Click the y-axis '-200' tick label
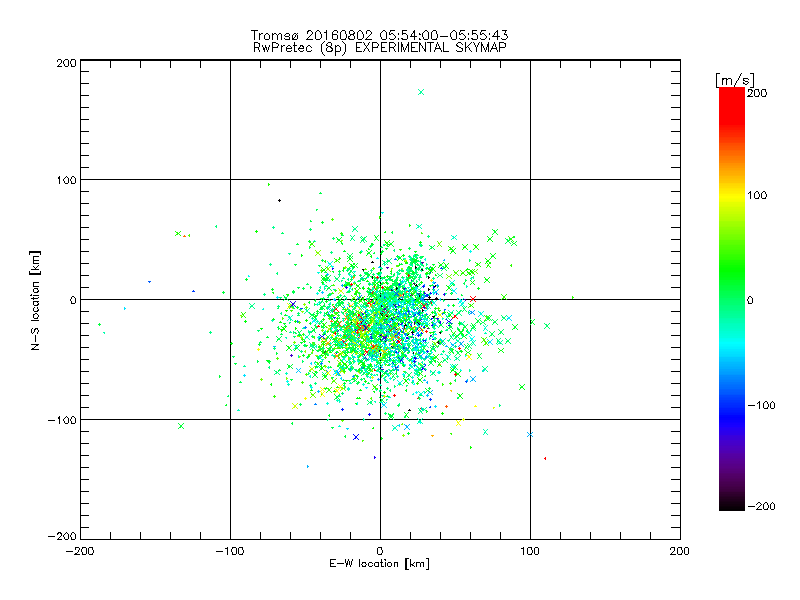The height and width of the screenshot is (600, 800). [x=62, y=536]
